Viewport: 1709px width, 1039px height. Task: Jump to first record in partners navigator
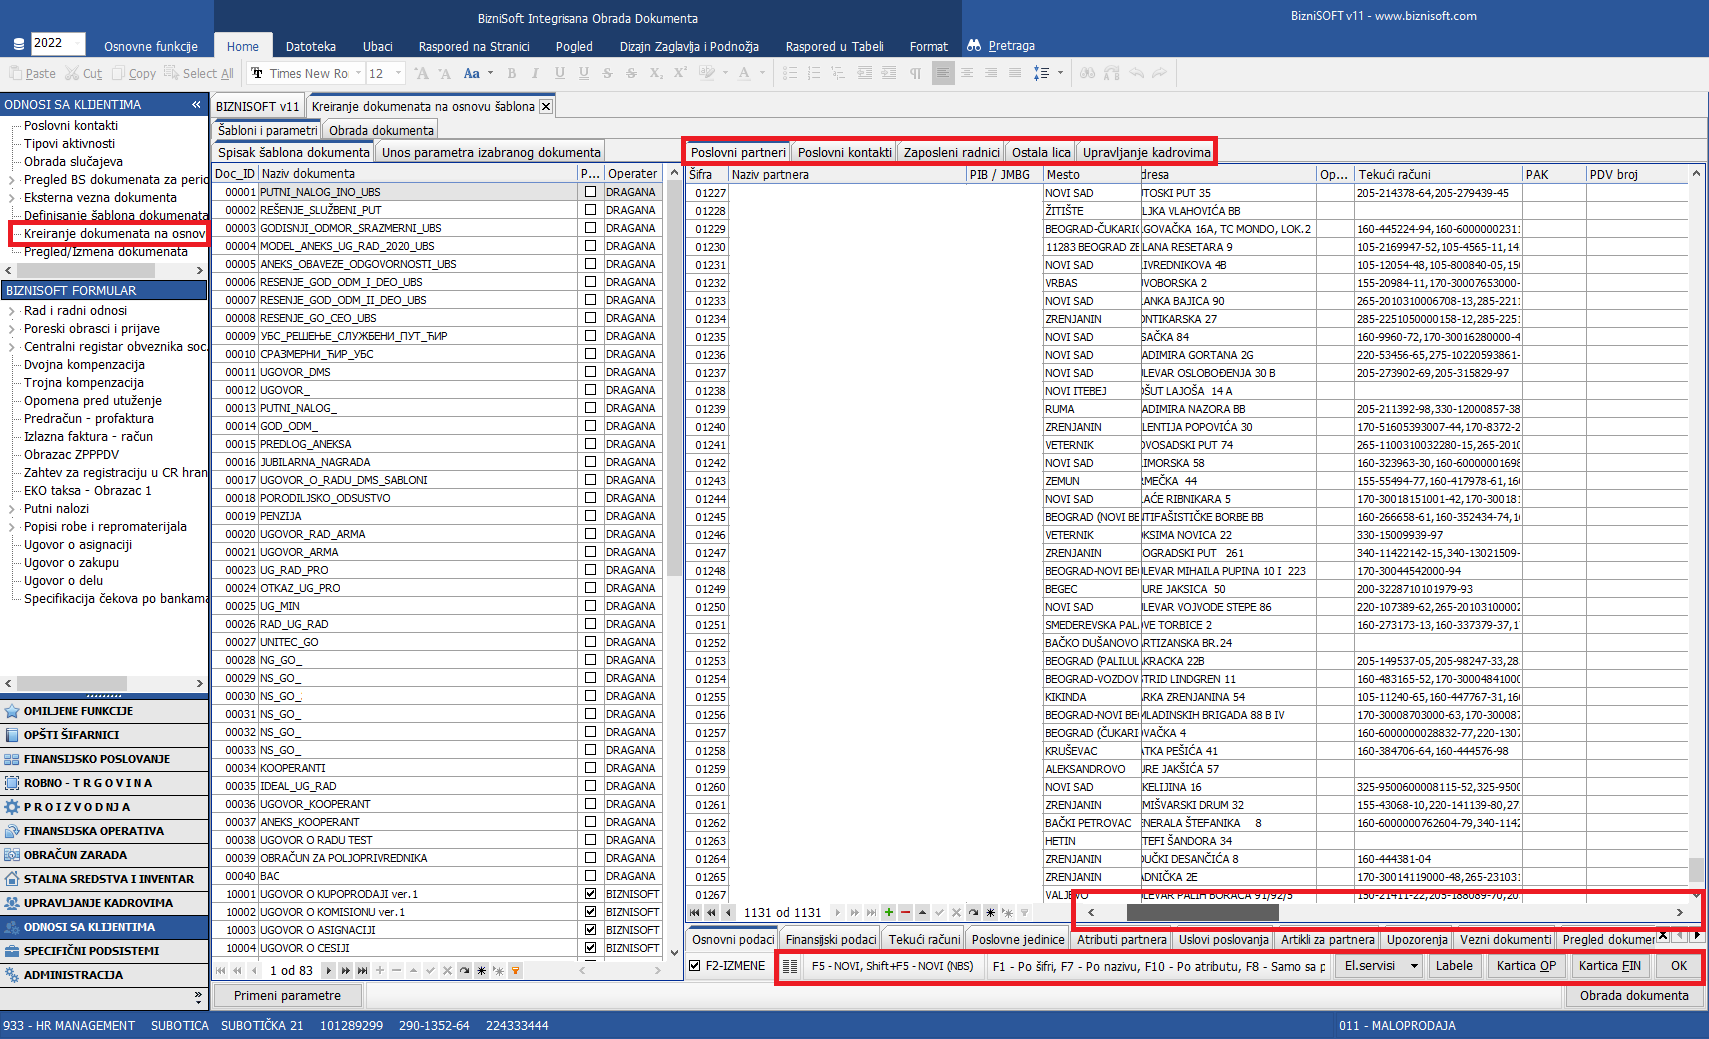tap(694, 912)
